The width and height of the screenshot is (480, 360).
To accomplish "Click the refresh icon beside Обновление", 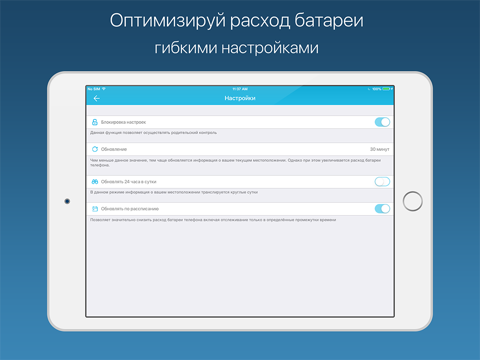I will tap(95, 149).
